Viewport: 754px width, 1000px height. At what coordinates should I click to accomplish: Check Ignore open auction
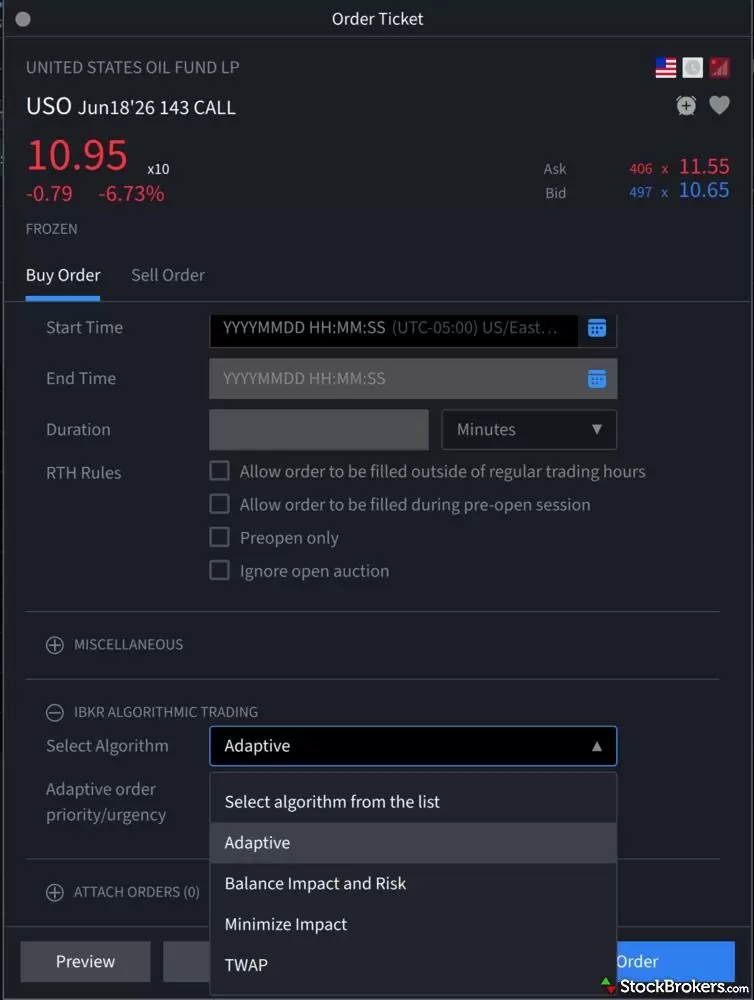[219, 570]
